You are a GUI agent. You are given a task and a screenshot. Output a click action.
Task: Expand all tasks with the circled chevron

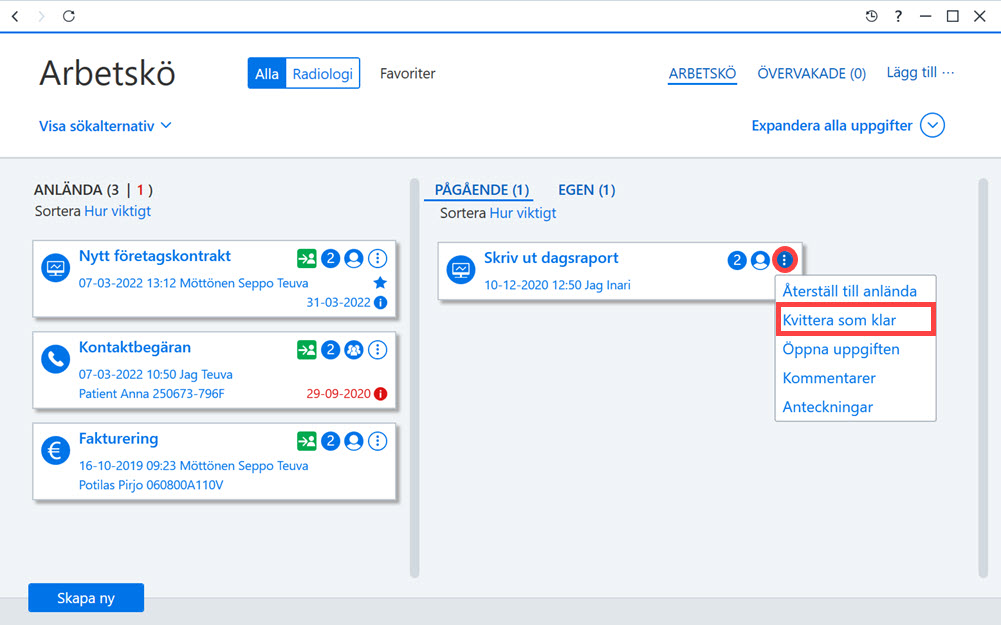point(932,125)
